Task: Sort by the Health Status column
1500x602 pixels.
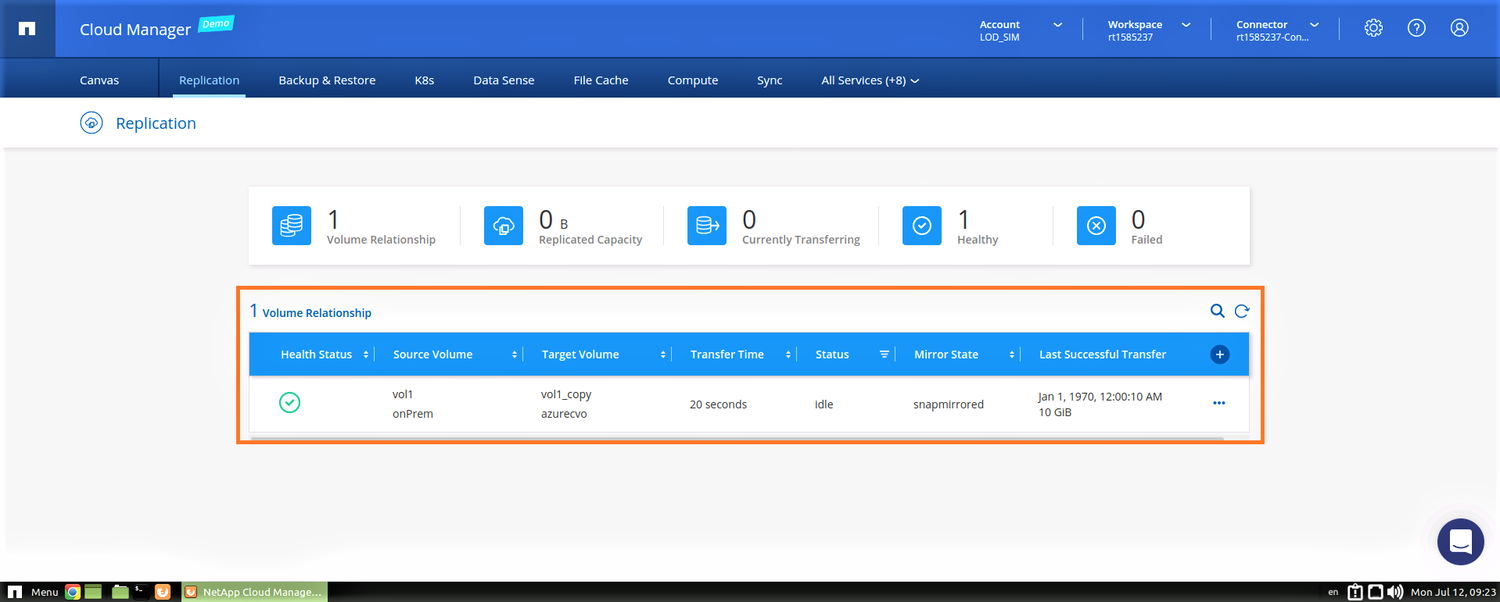Action: tap(366, 354)
